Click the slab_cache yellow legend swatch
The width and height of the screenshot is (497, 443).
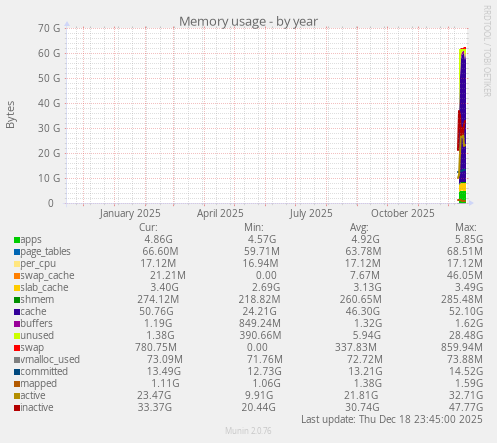[17, 288]
